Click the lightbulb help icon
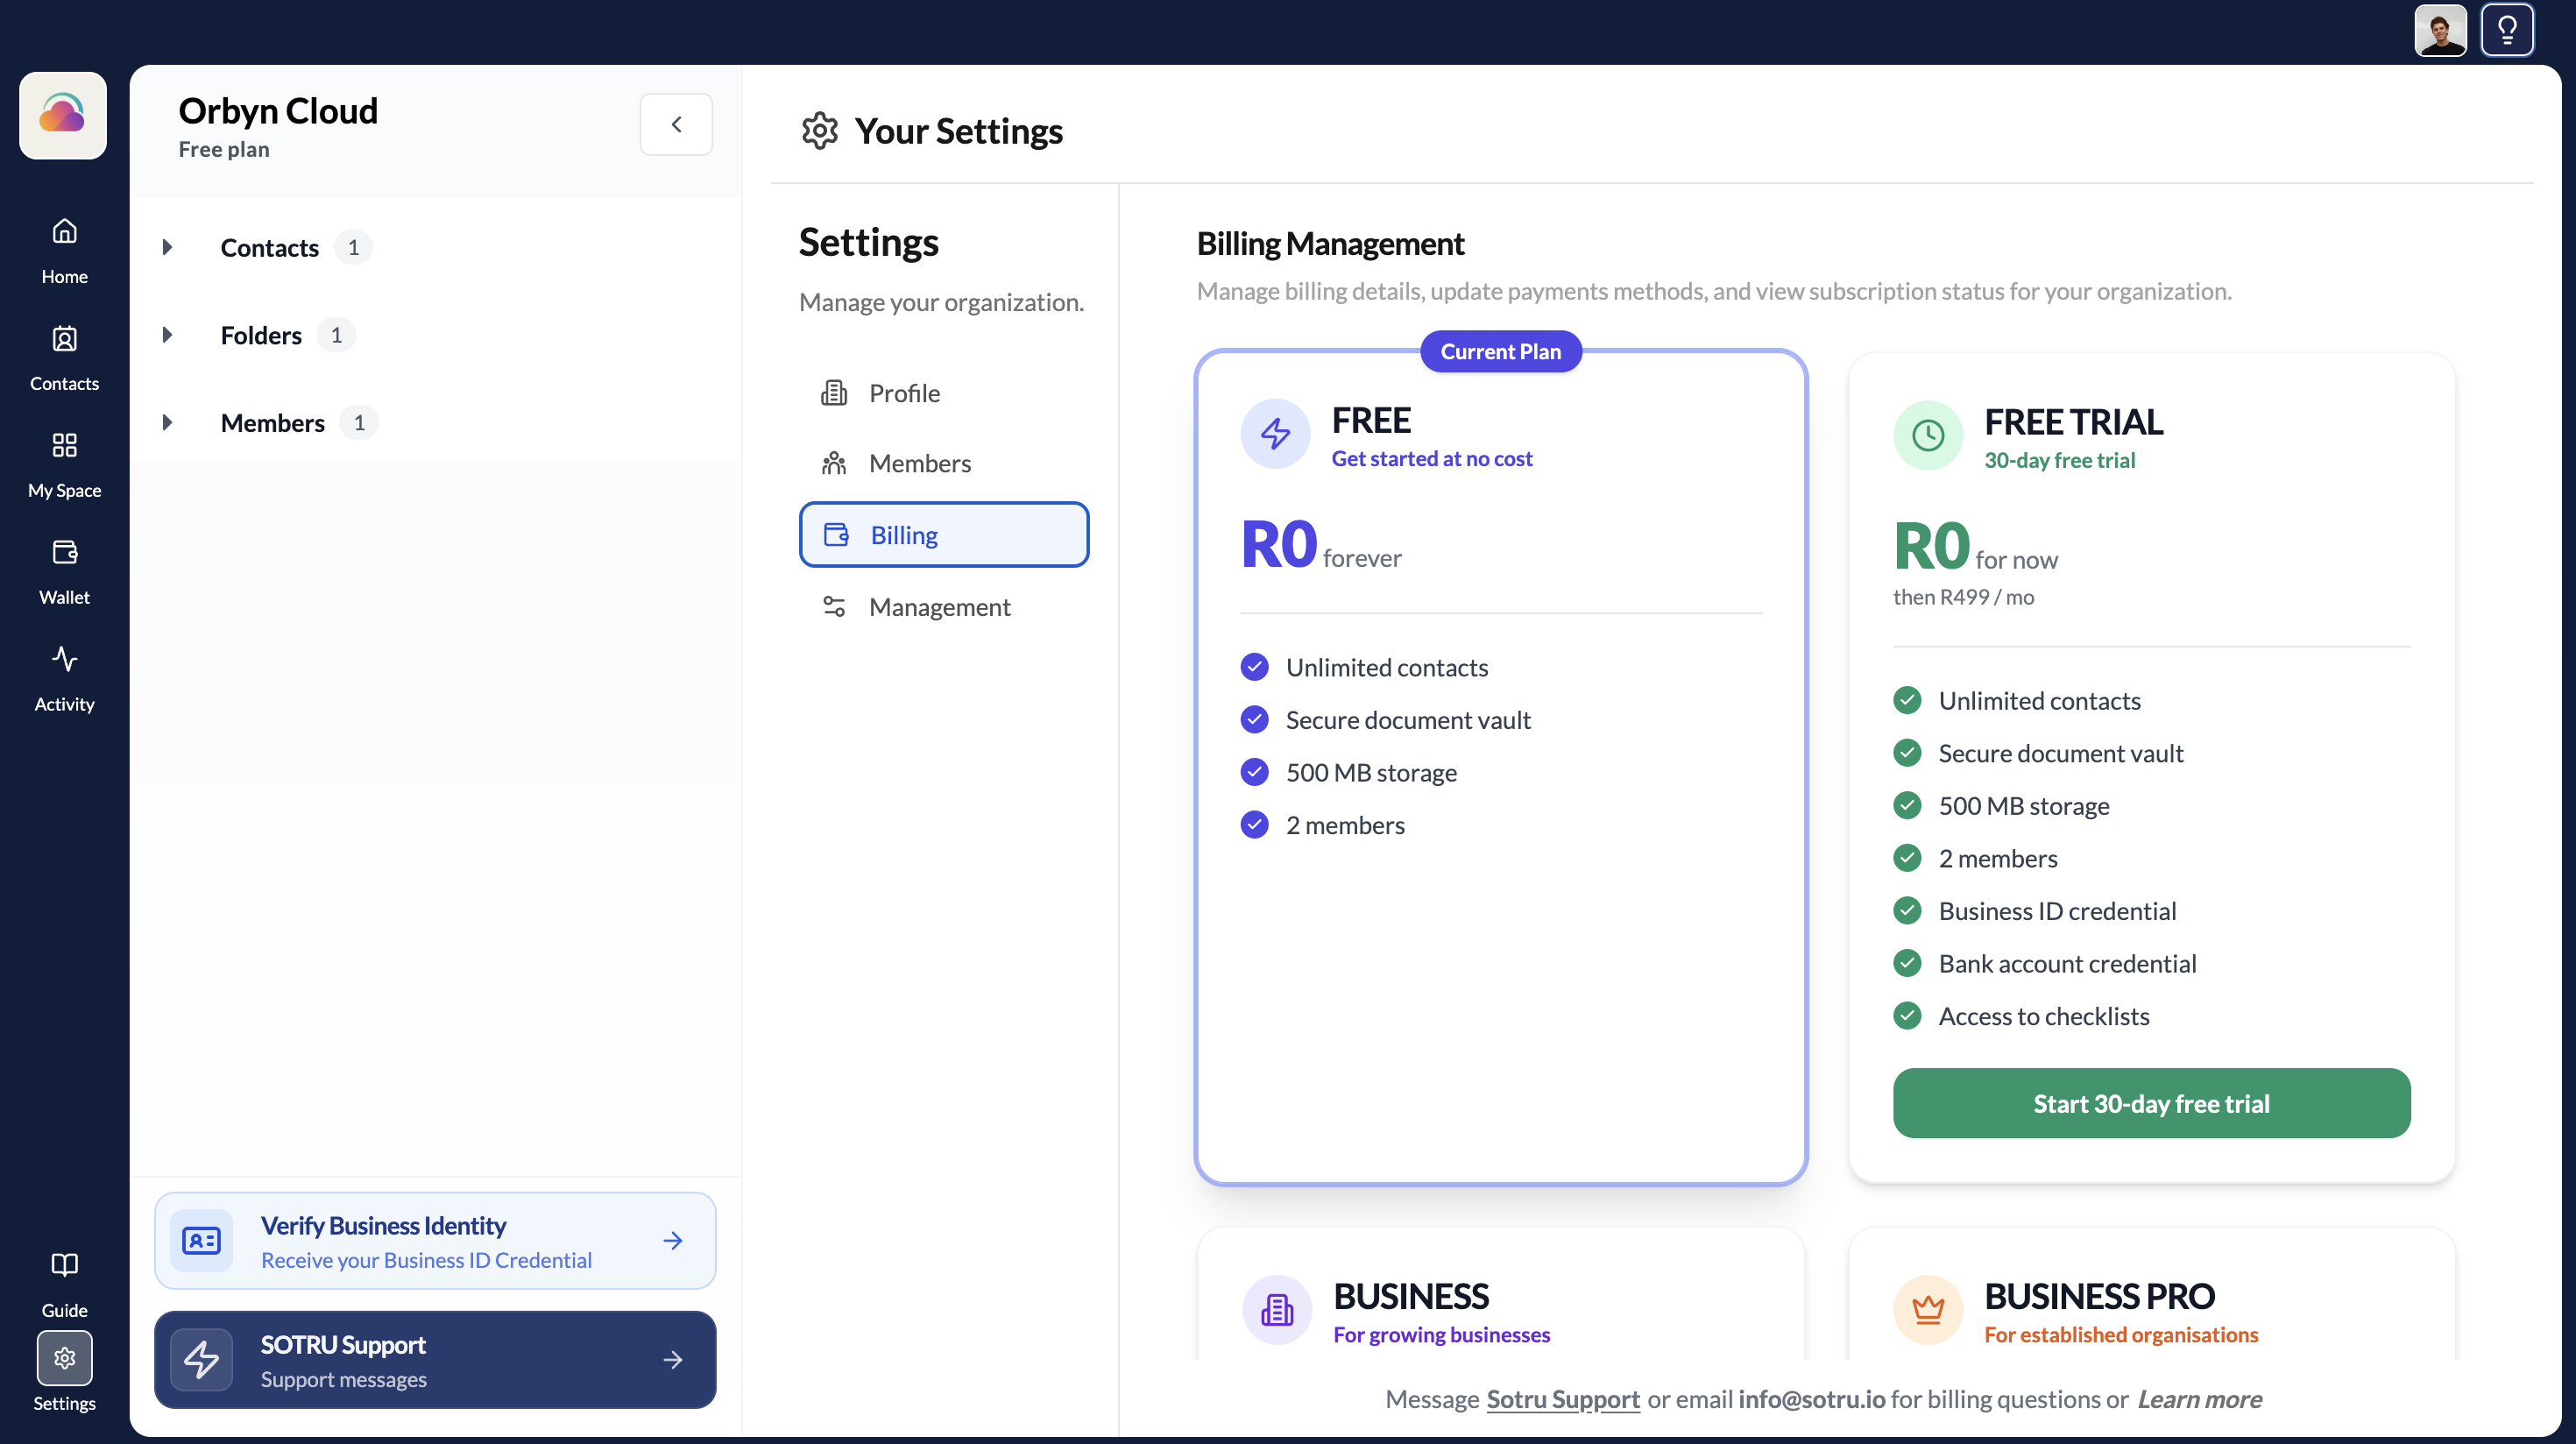Image resolution: width=2576 pixels, height=1444 pixels. coord(2508,31)
